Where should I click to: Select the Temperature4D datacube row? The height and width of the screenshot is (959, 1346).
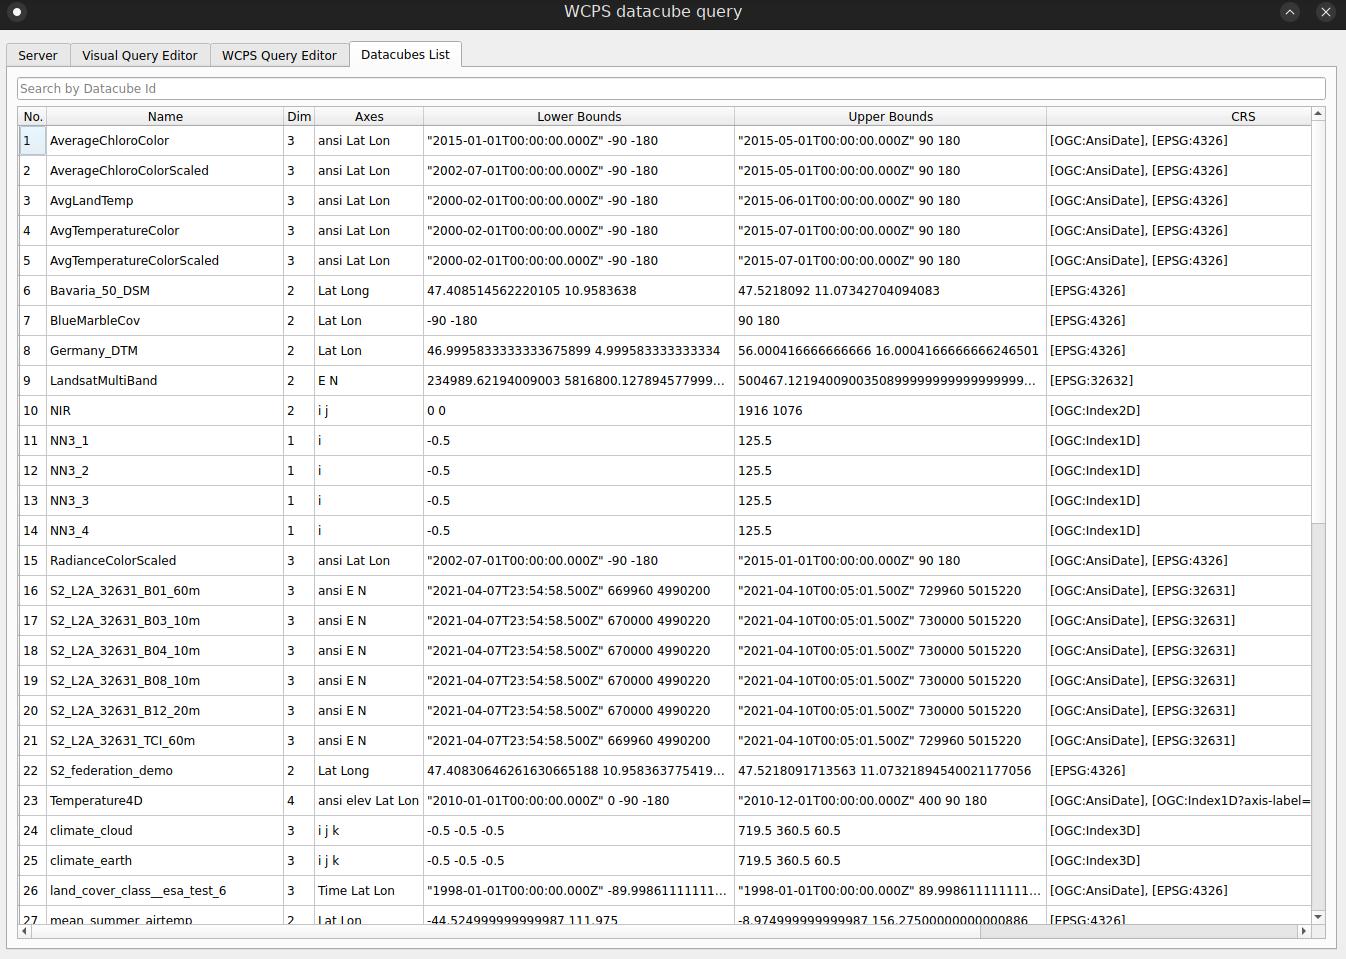point(165,800)
